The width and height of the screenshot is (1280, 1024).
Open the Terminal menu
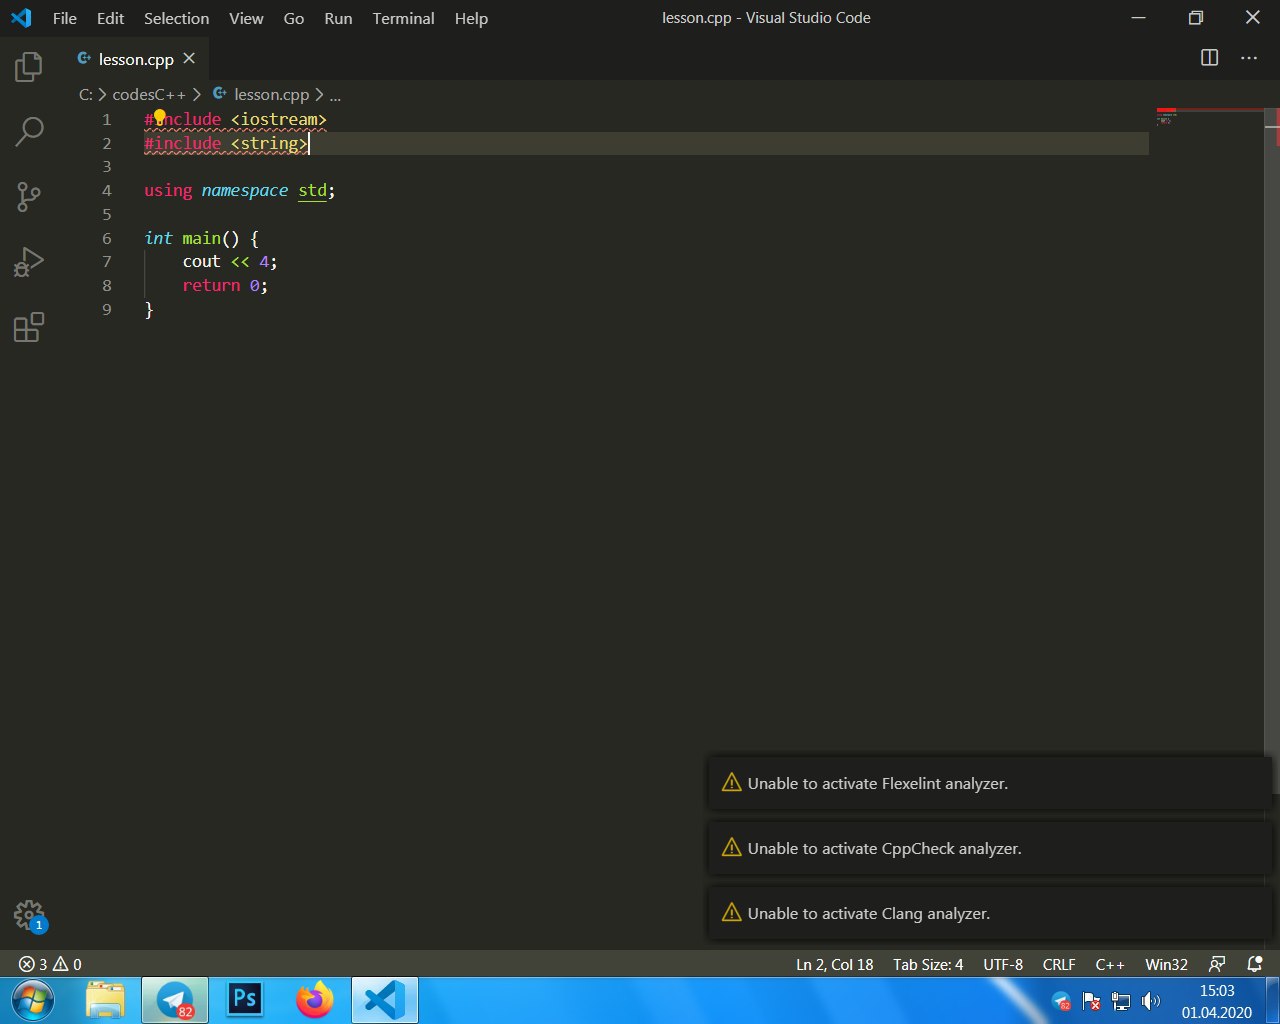point(403,18)
